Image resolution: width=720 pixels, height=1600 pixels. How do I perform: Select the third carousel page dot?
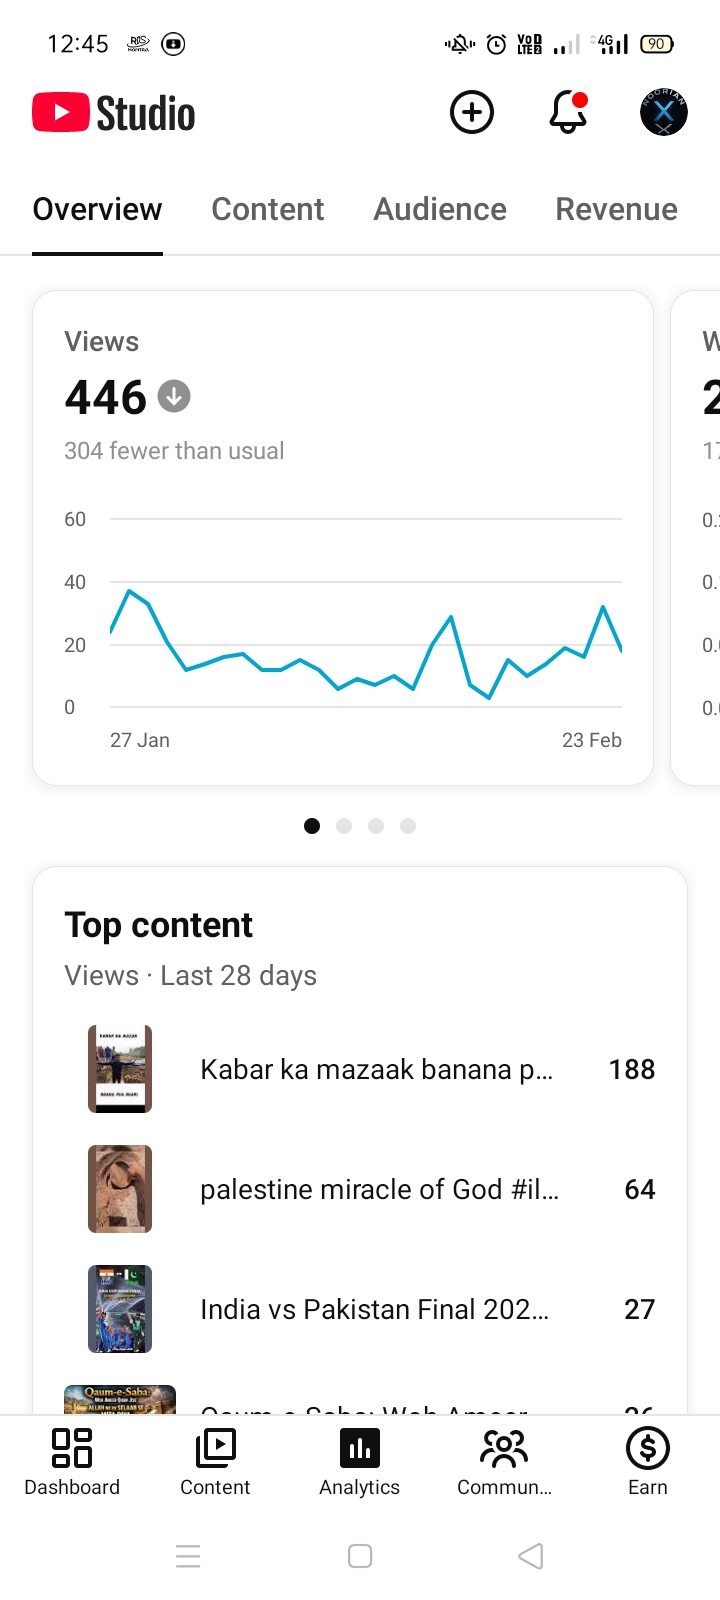[x=376, y=826]
